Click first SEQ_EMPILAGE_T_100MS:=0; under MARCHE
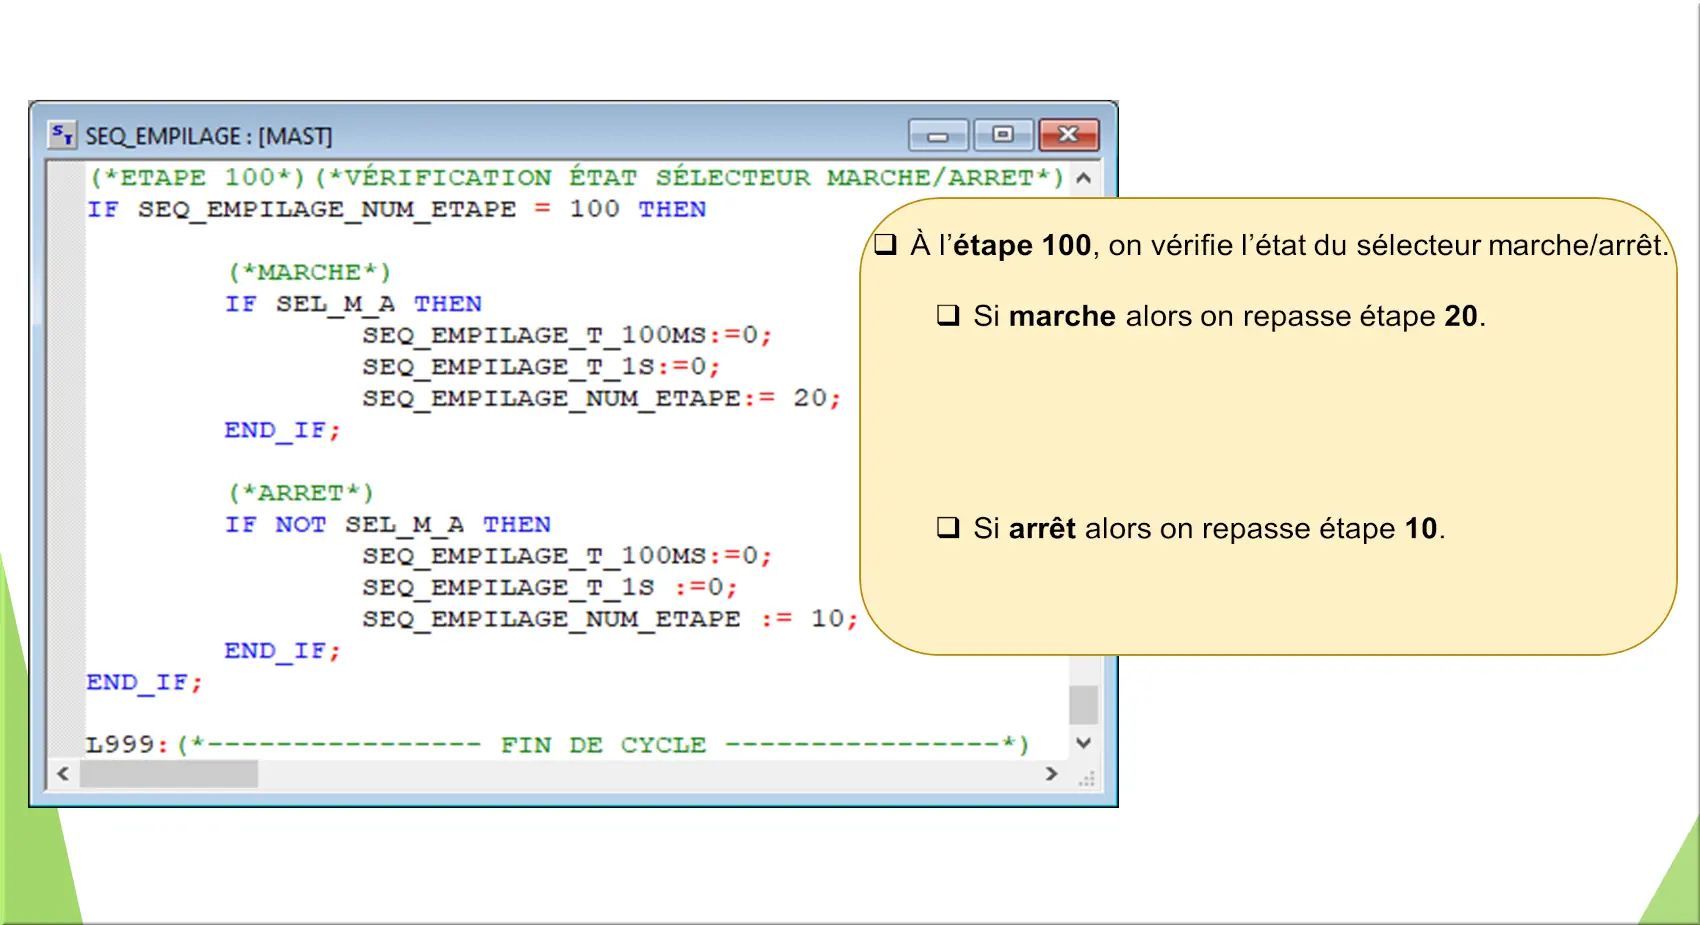Screen dimensions: 1700x925 [x=567, y=335]
